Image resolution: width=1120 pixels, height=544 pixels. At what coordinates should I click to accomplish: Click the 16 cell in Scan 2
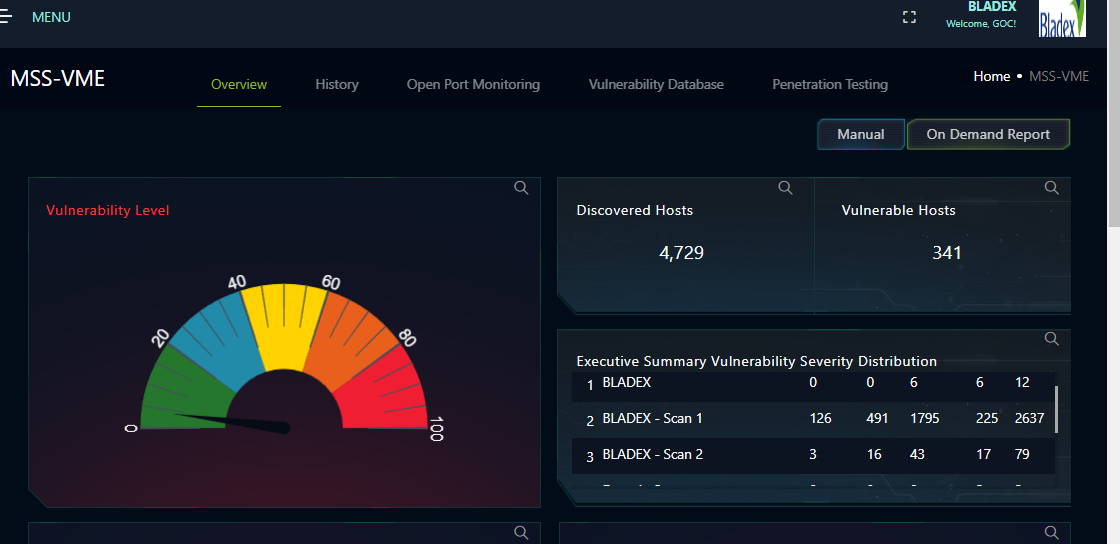[874, 454]
